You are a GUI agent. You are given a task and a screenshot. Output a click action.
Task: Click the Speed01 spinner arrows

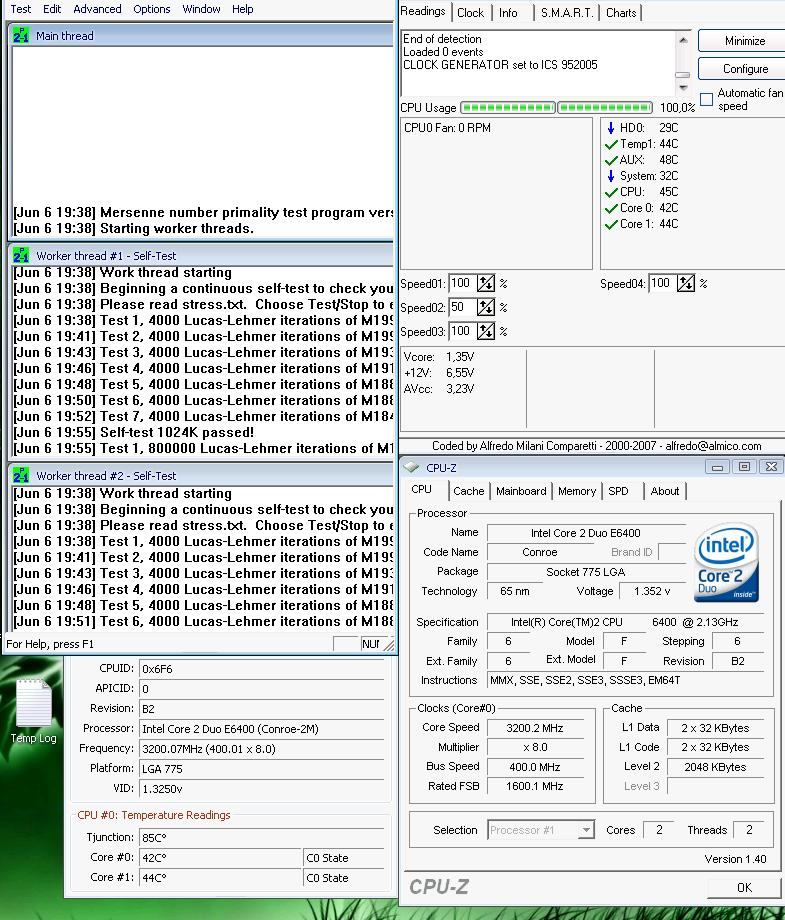pos(486,283)
